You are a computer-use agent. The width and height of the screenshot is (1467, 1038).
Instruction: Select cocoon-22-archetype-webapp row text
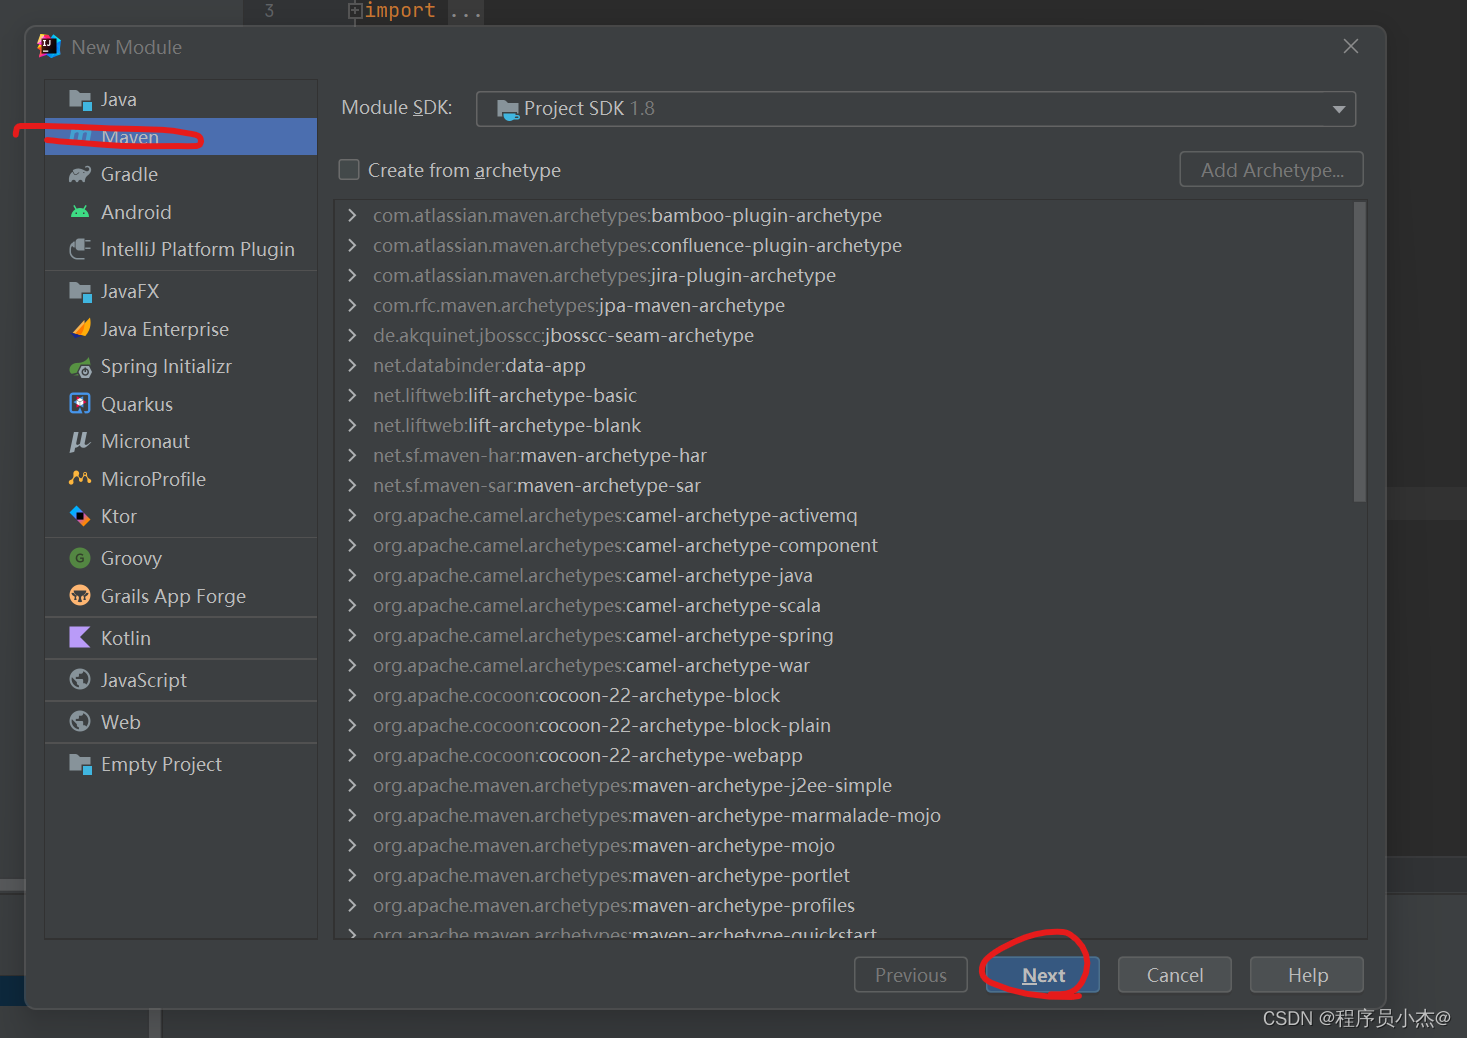click(x=588, y=755)
